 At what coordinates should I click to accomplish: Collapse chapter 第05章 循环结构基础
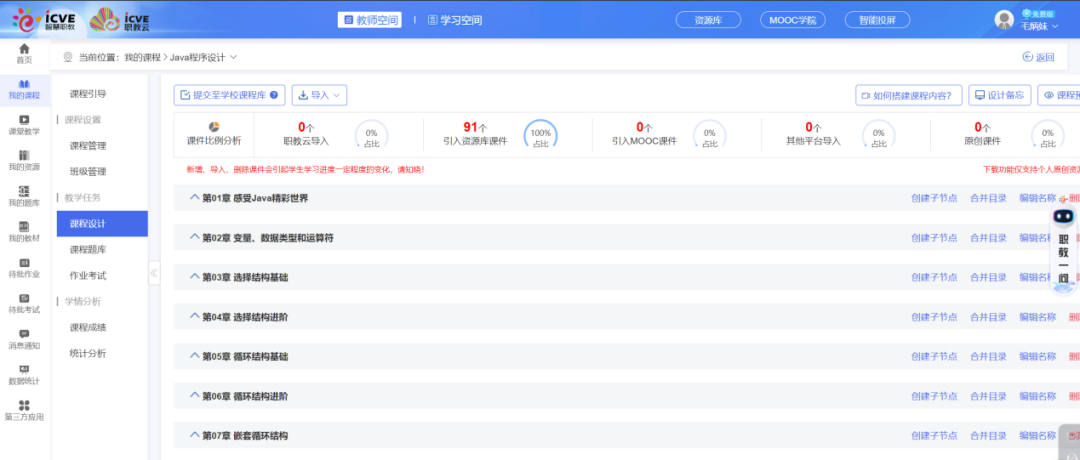point(194,356)
